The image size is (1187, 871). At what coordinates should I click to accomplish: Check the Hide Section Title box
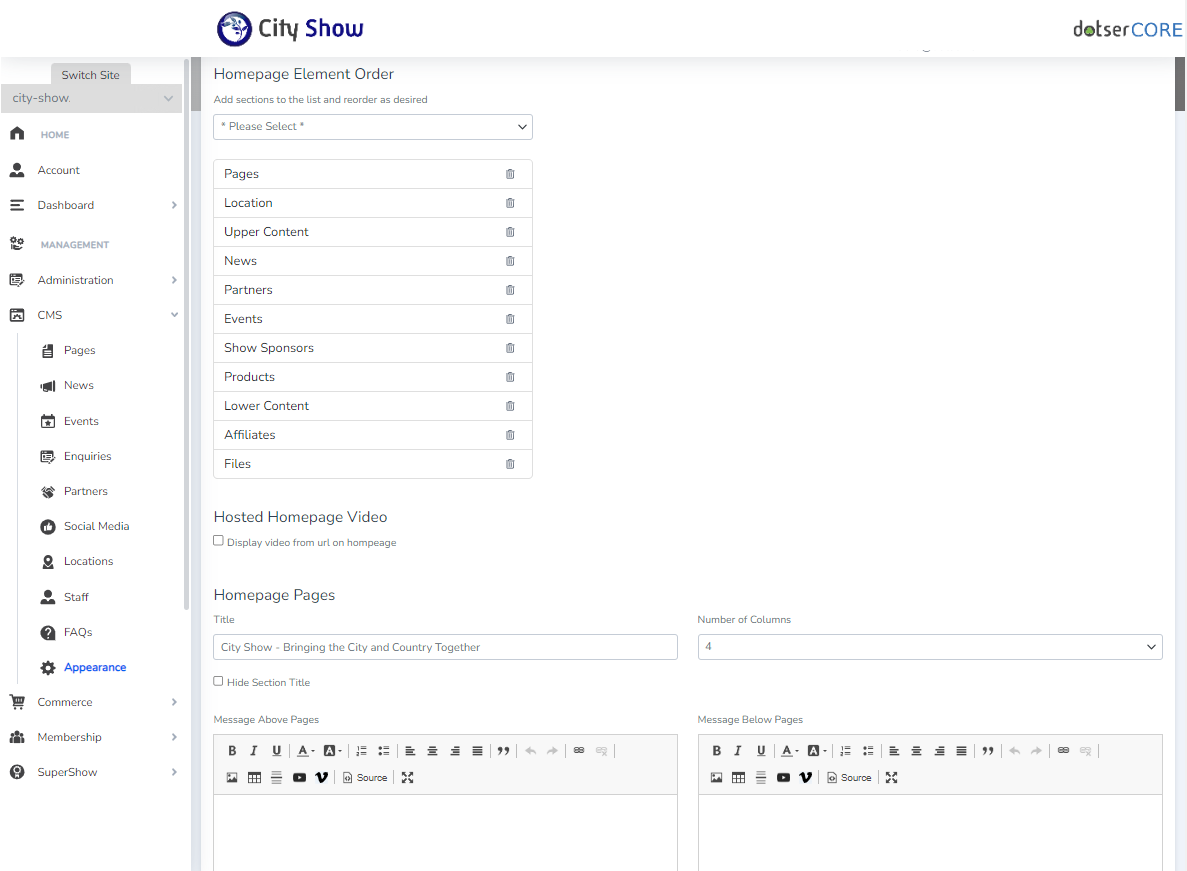tap(219, 681)
